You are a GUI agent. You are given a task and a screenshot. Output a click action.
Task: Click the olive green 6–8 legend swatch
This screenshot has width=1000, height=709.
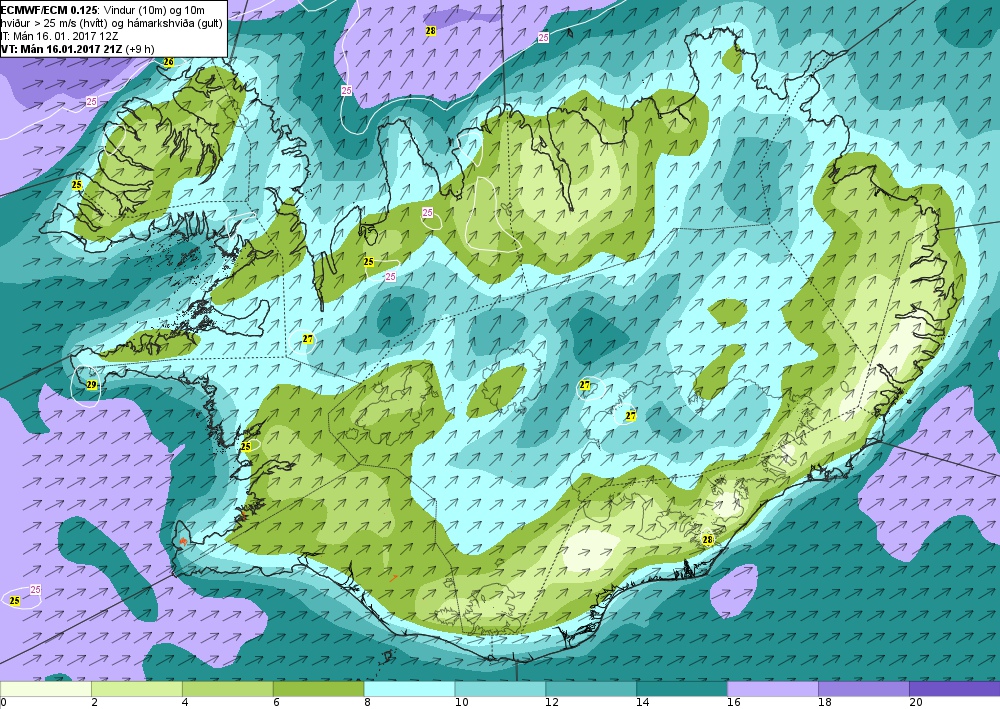point(318,689)
